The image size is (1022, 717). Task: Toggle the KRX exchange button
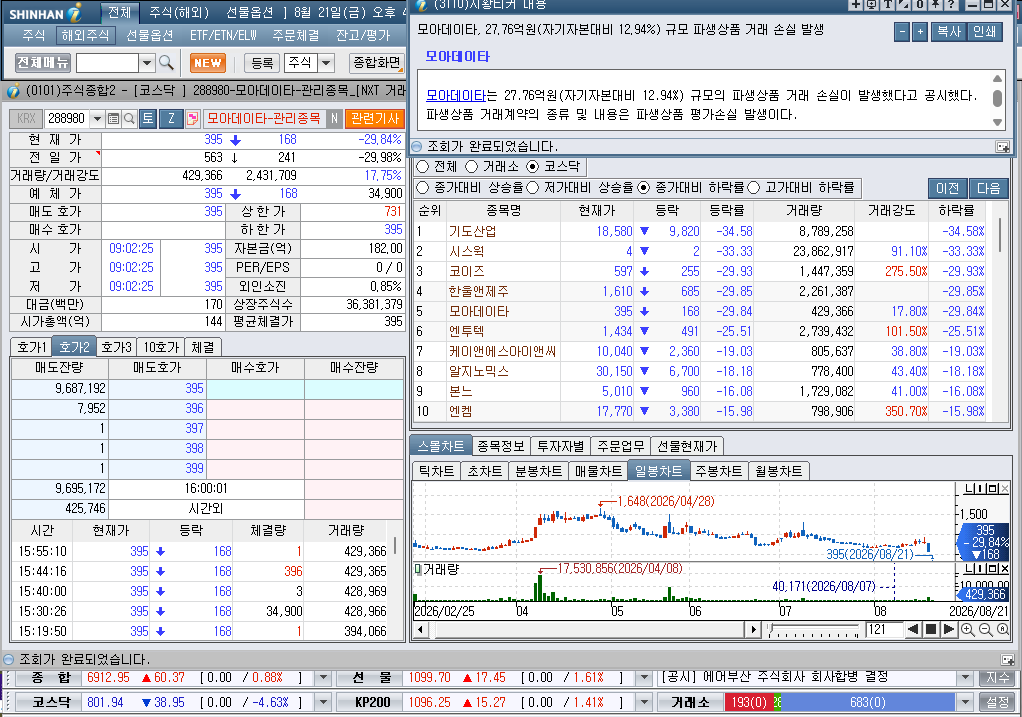[26, 119]
